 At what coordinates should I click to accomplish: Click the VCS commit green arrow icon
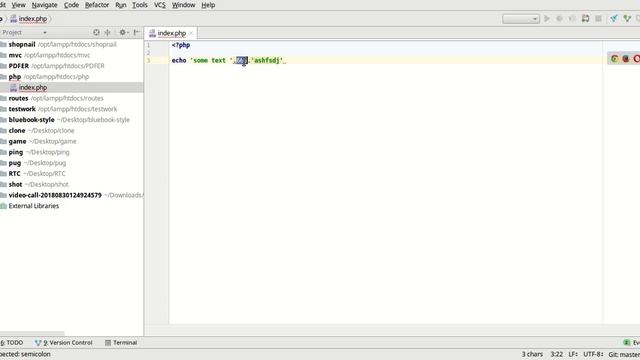click(x=627, y=18)
